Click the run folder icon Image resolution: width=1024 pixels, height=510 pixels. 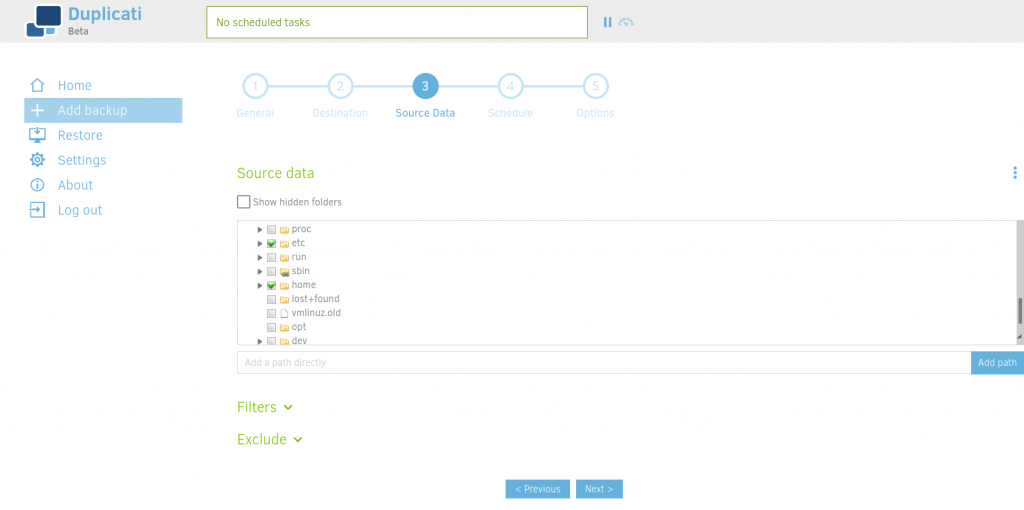click(284, 257)
